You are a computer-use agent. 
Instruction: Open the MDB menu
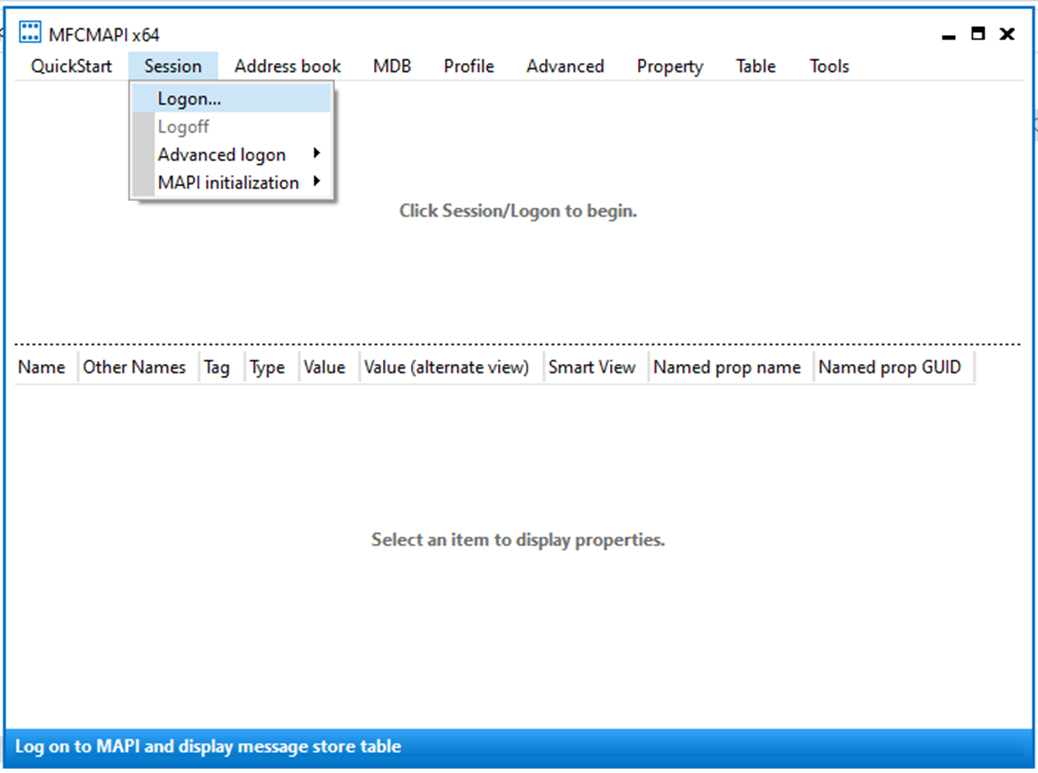click(392, 66)
